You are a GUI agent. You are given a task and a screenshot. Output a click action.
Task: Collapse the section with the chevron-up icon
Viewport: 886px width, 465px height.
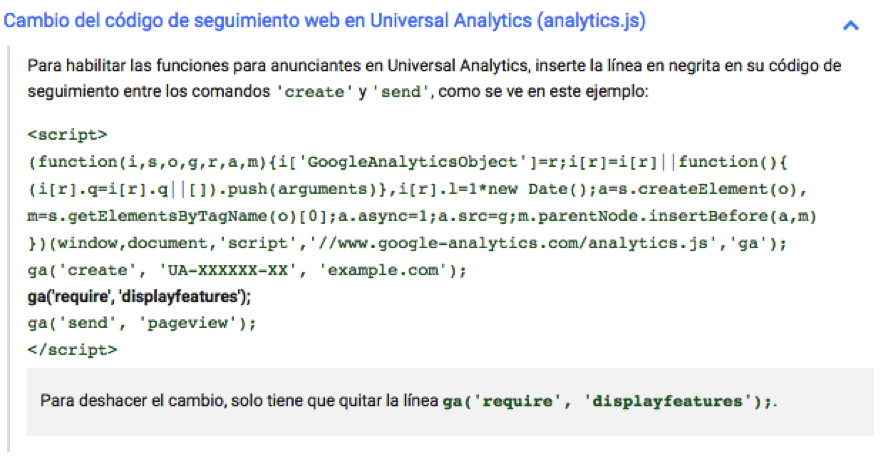(851, 26)
